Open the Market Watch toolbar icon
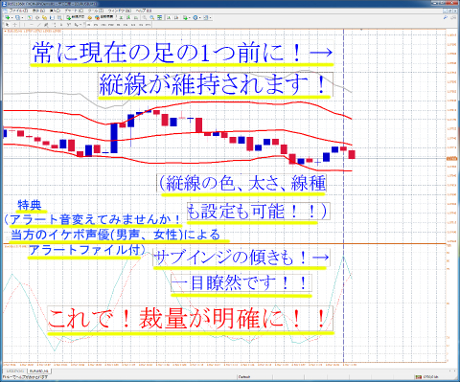Viewport: 460px width, 382px height. (30, 17)
